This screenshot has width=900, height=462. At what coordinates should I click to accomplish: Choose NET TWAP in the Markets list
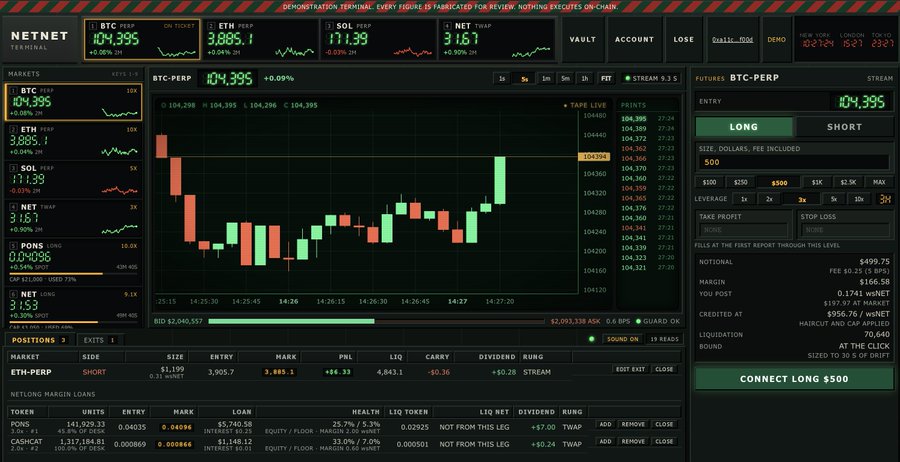click(x=73, y=219)
